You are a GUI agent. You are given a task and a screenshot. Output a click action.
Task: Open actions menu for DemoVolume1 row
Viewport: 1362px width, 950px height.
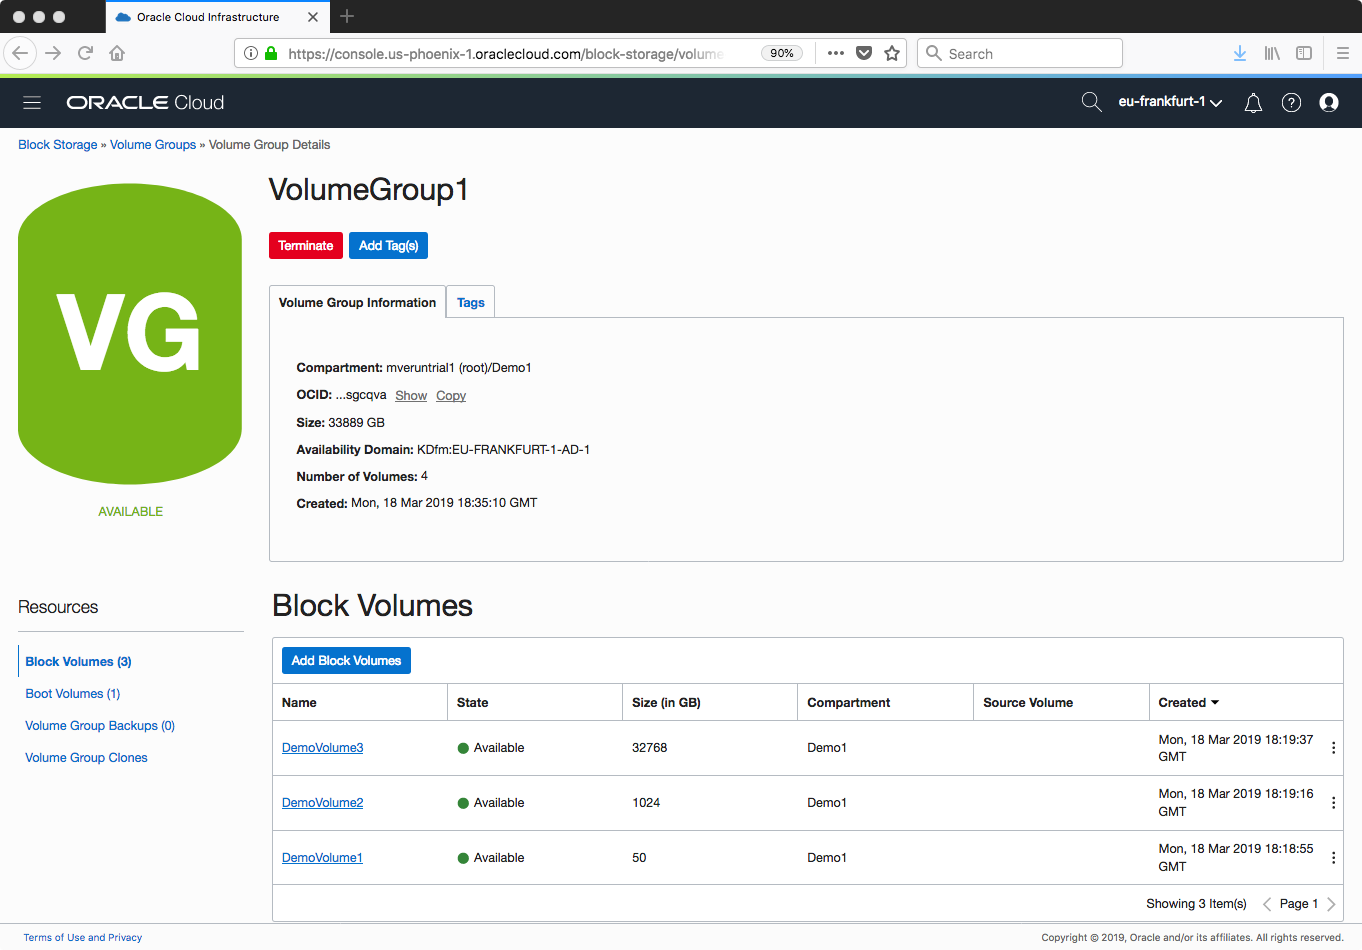pos(1333,858)
